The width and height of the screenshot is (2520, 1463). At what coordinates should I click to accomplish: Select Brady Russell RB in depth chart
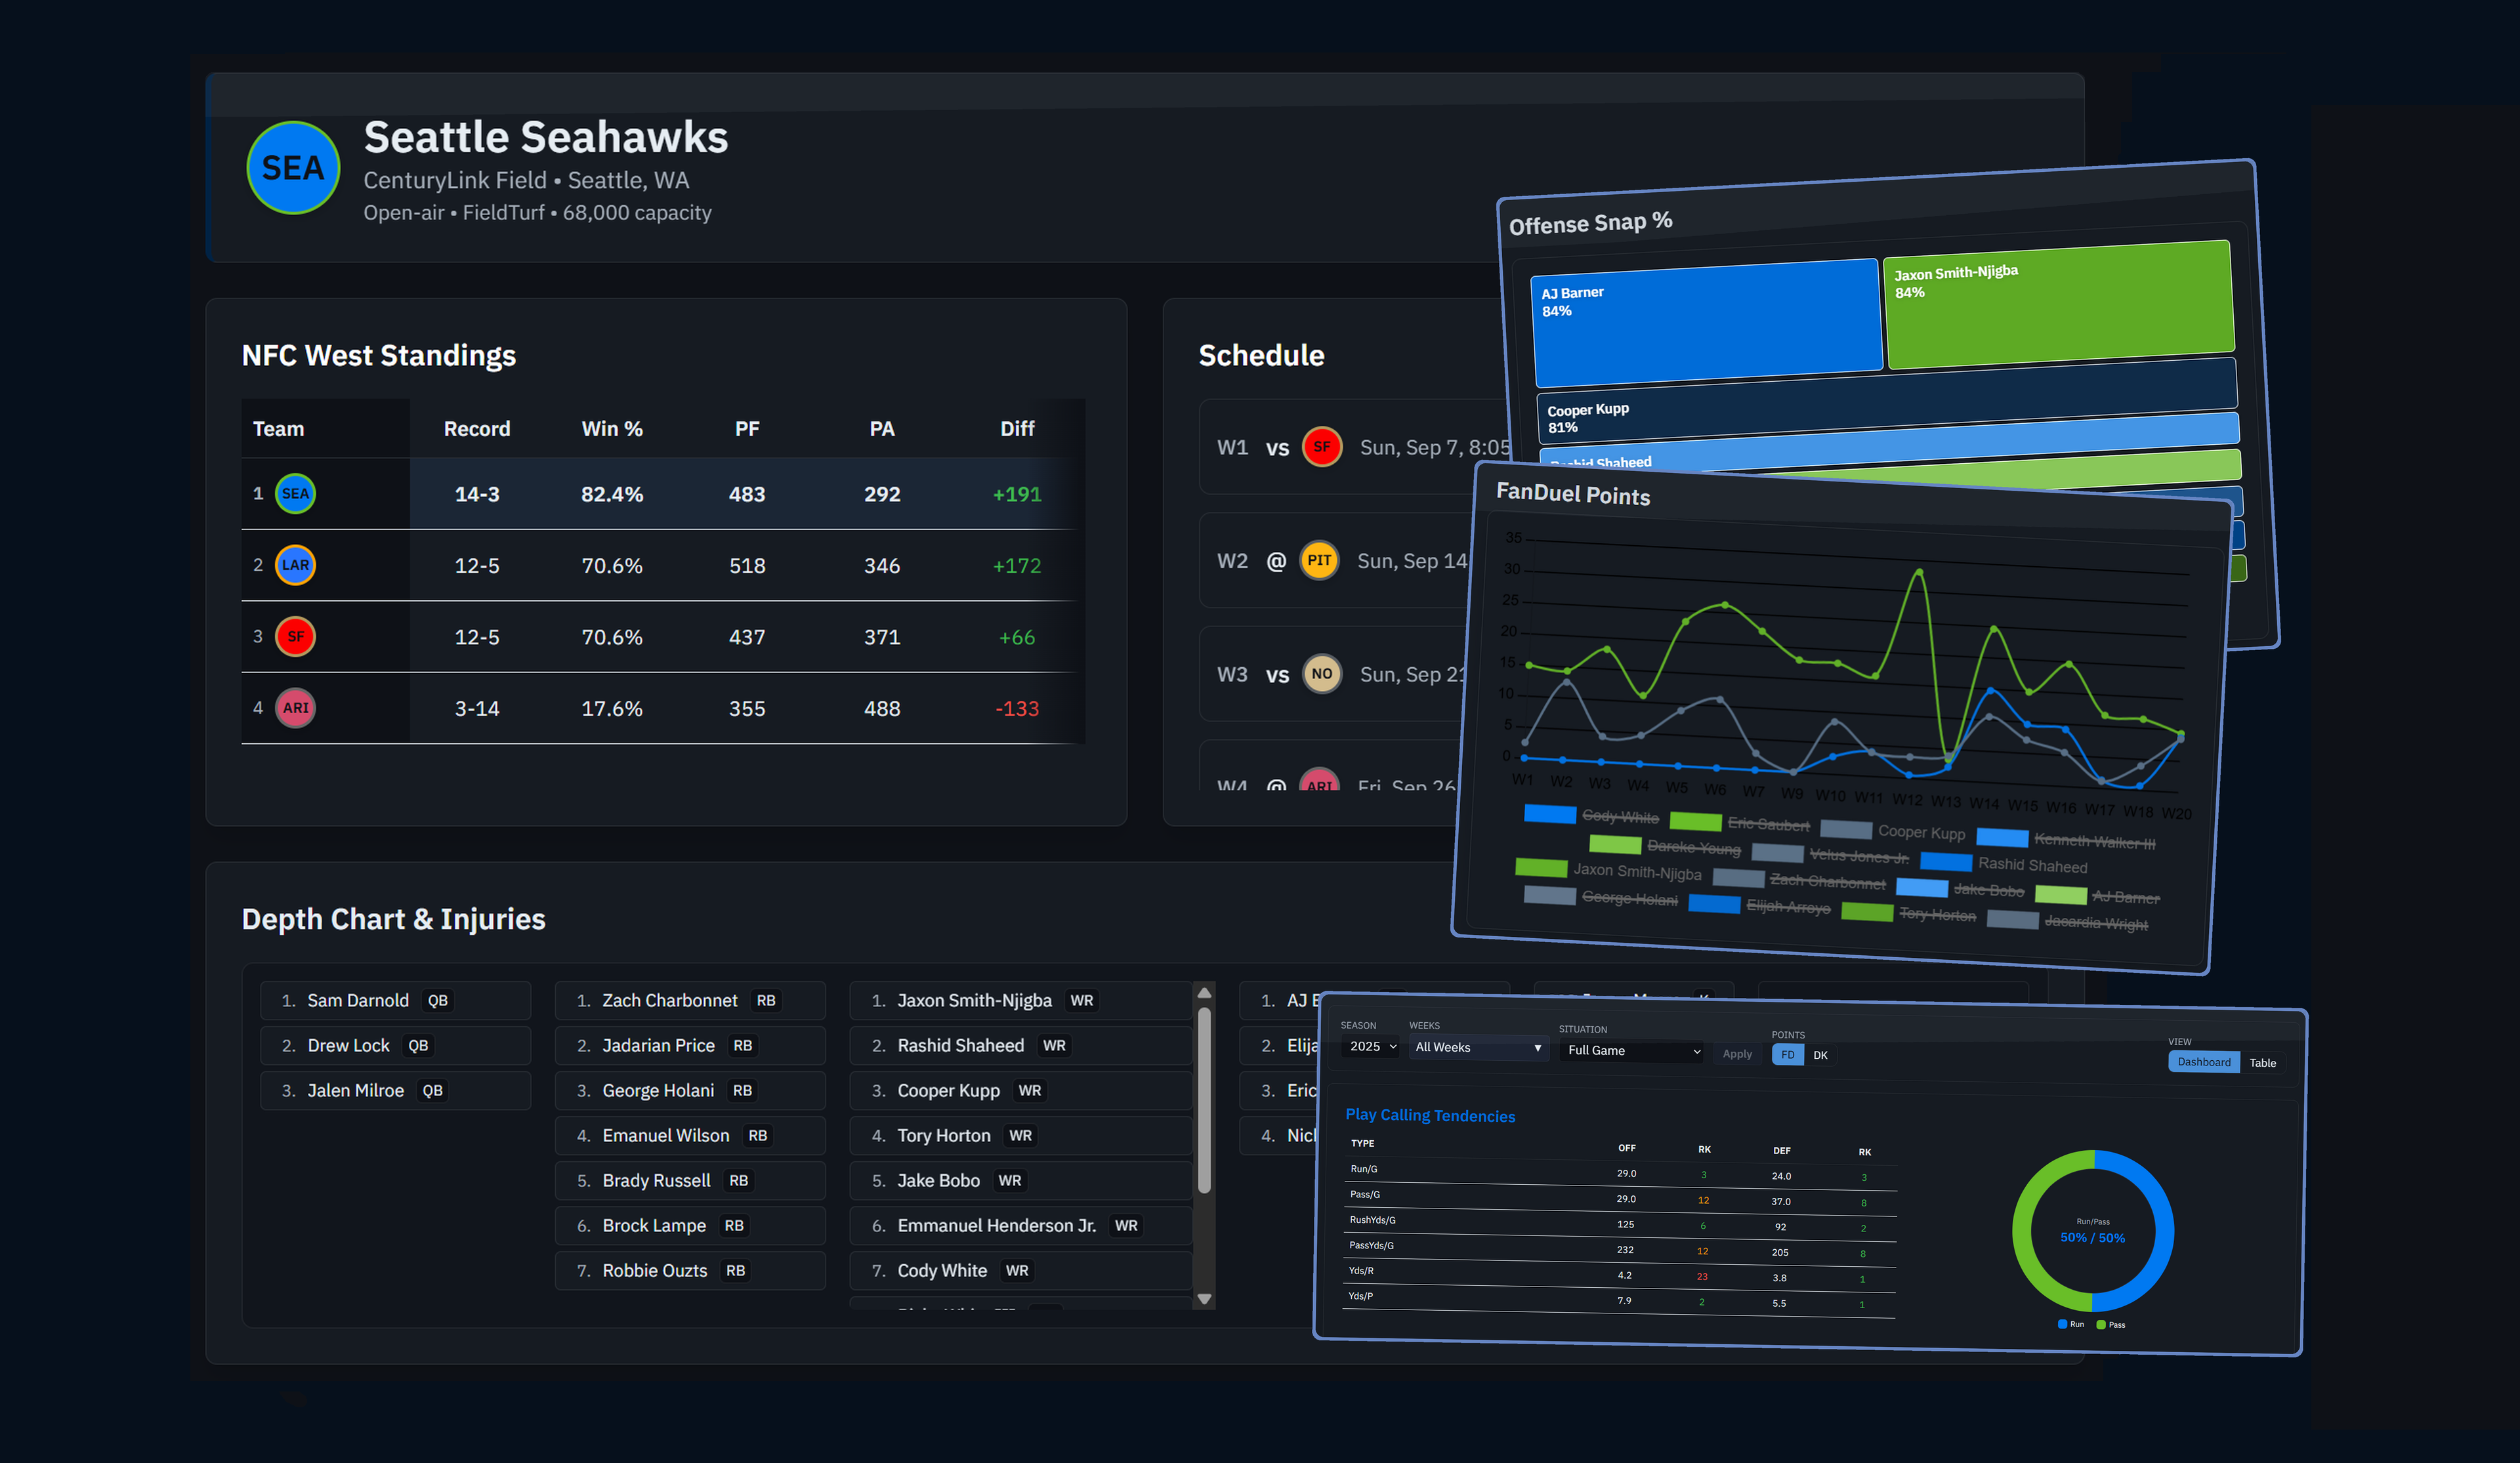click(690, 1180)
